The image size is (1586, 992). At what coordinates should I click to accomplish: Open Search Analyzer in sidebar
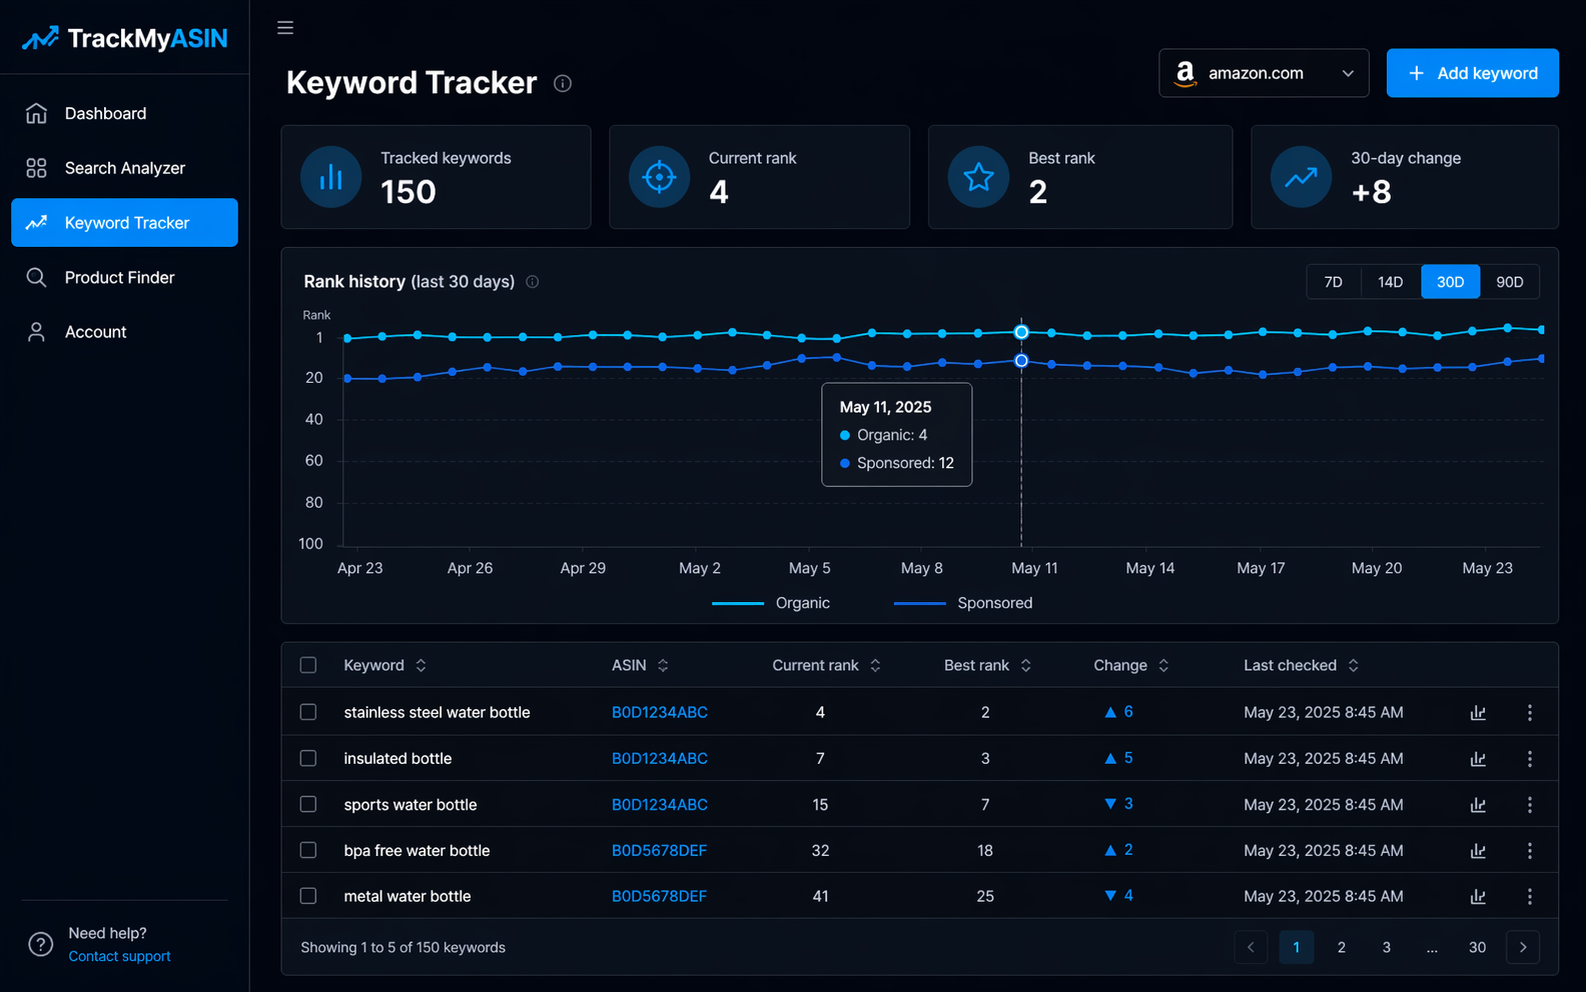[x=124, y=168]
